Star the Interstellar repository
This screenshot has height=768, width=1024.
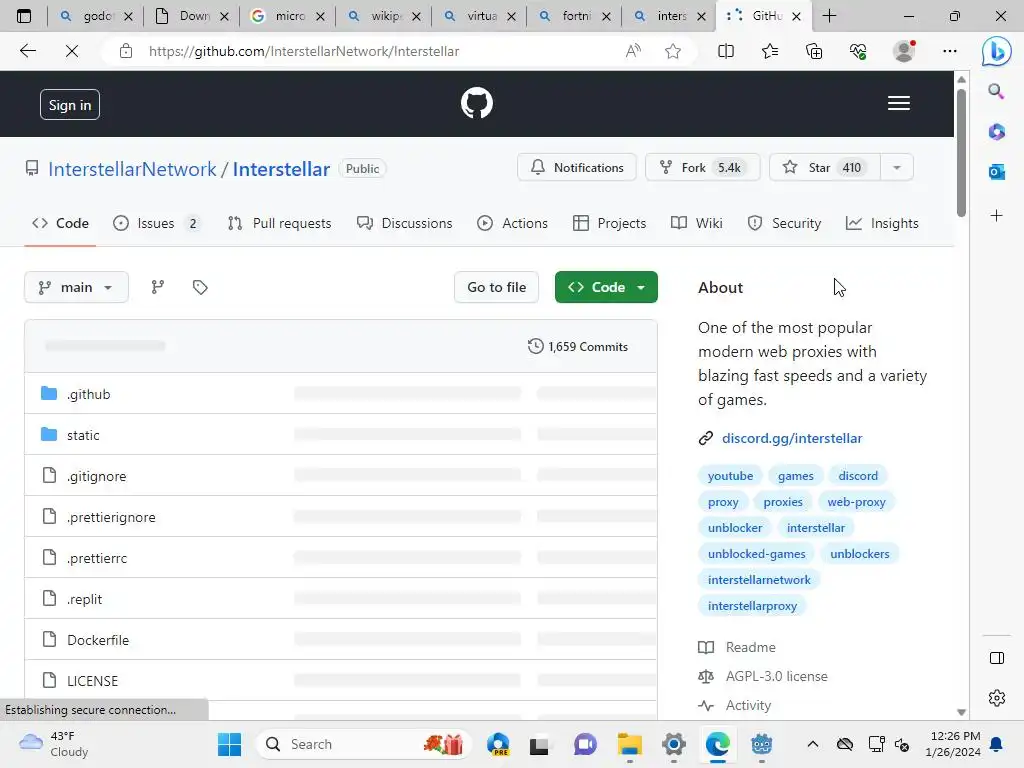click(x=825, y=168)
